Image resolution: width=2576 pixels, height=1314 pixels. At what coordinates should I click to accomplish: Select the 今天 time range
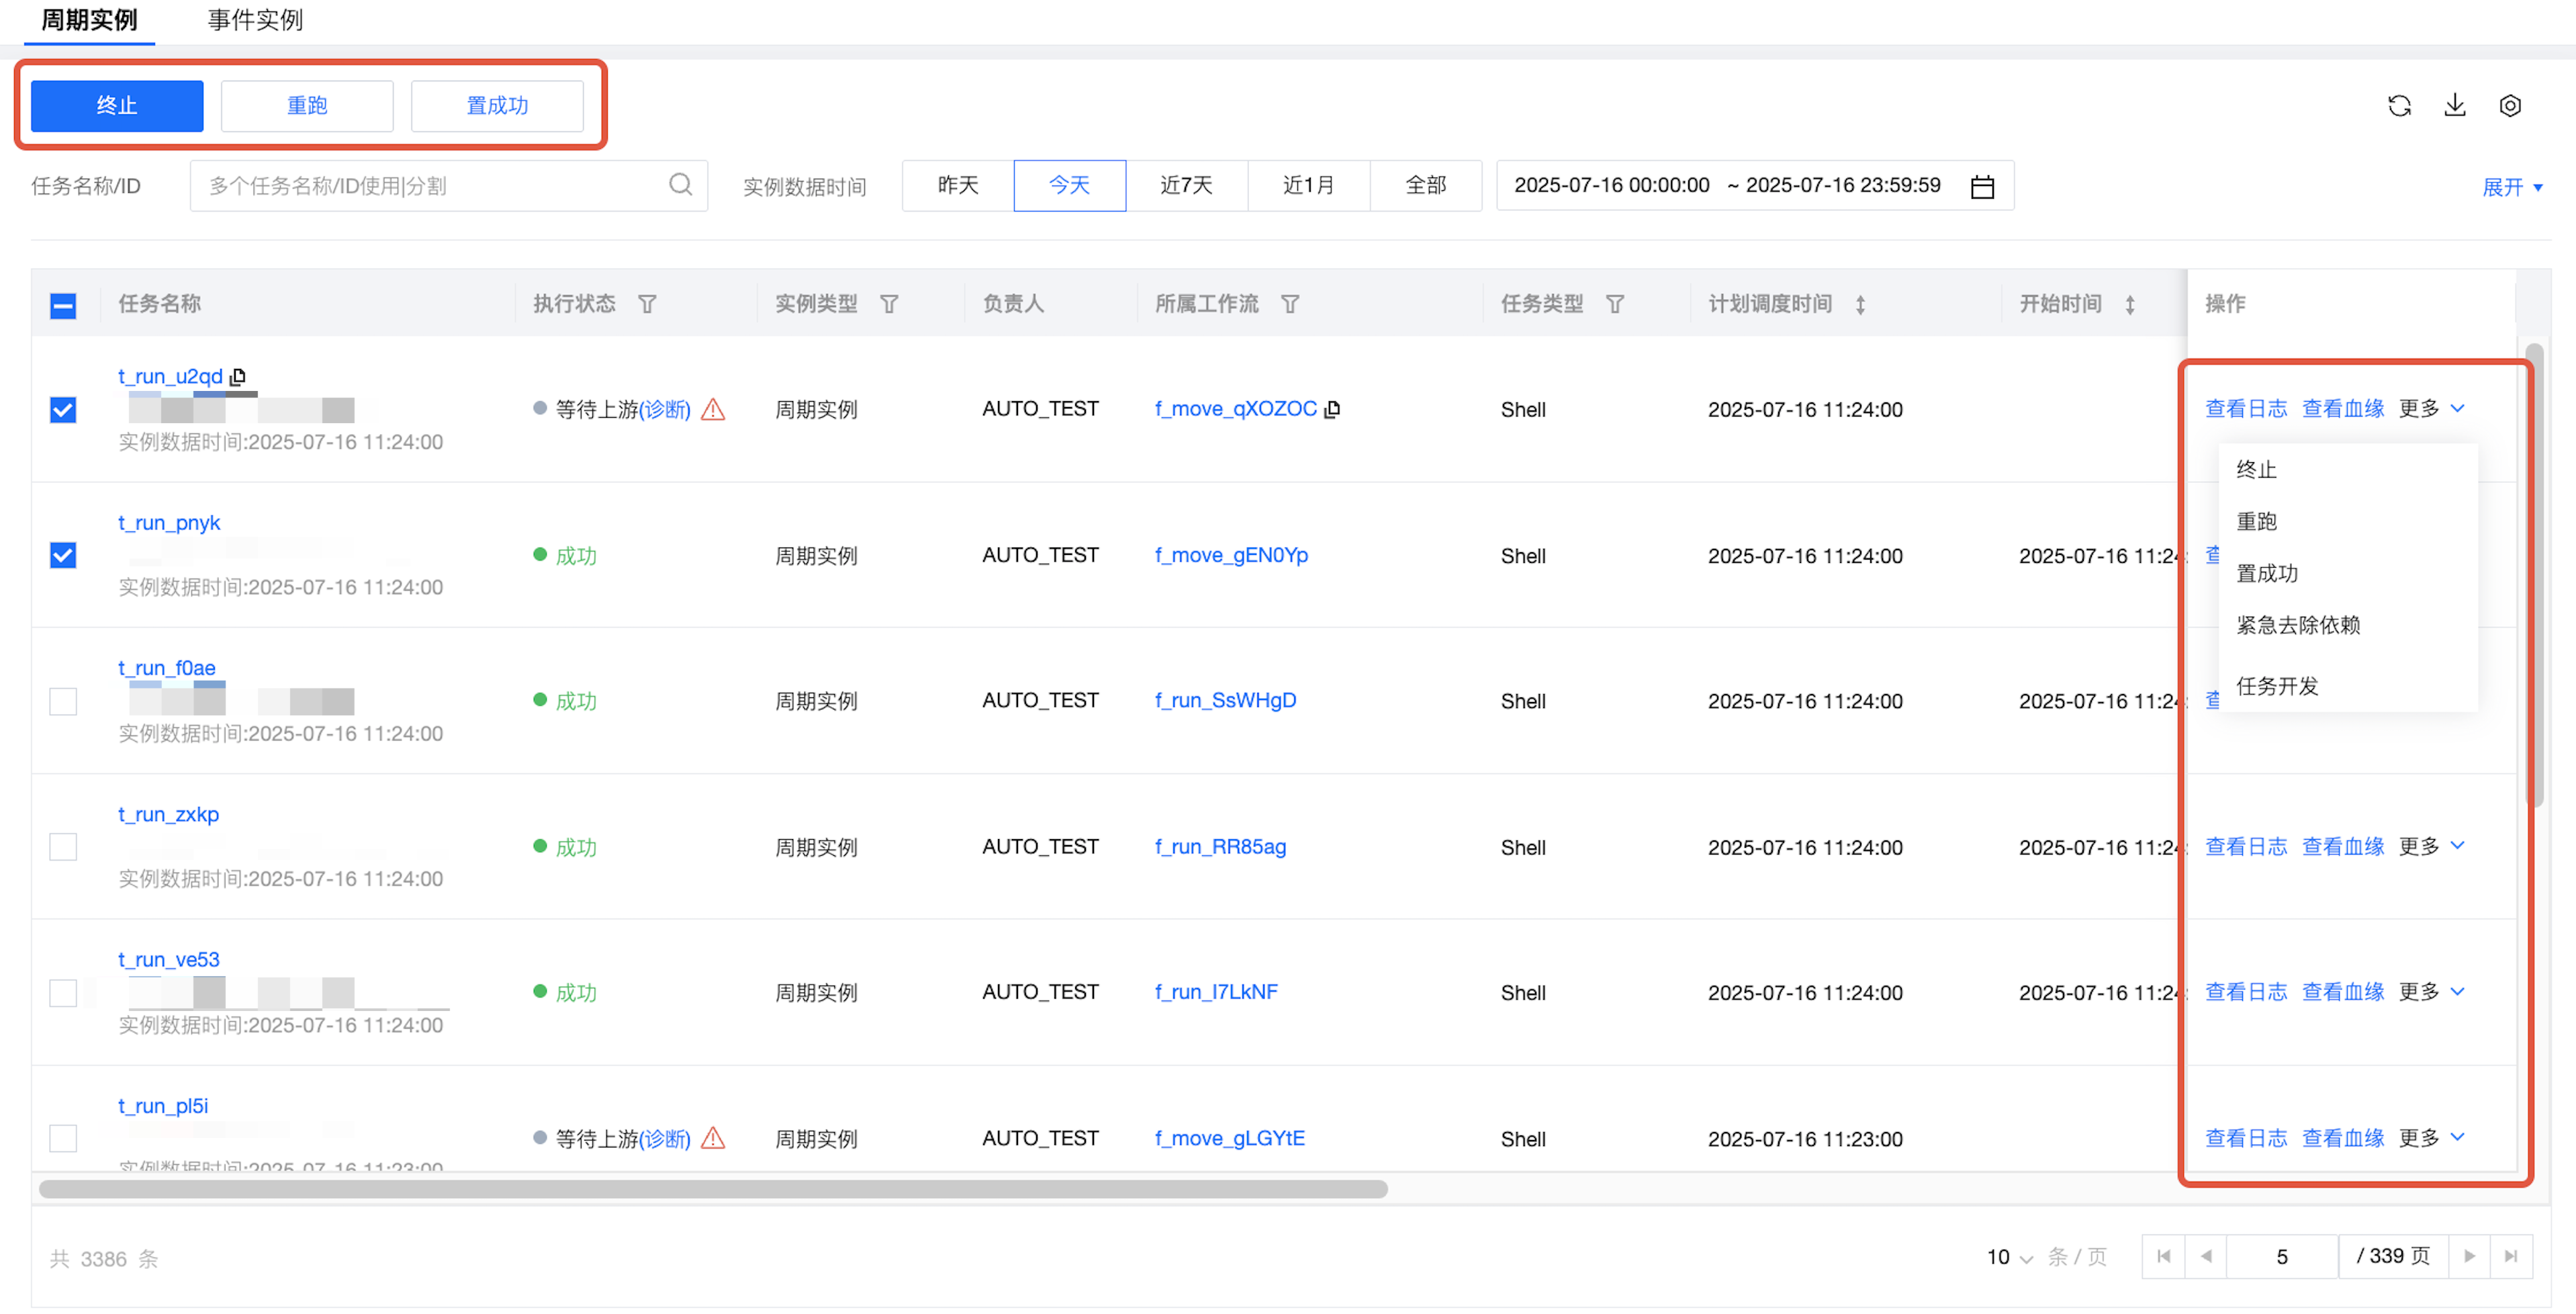pyautogui.click(x=1069, y=185)
